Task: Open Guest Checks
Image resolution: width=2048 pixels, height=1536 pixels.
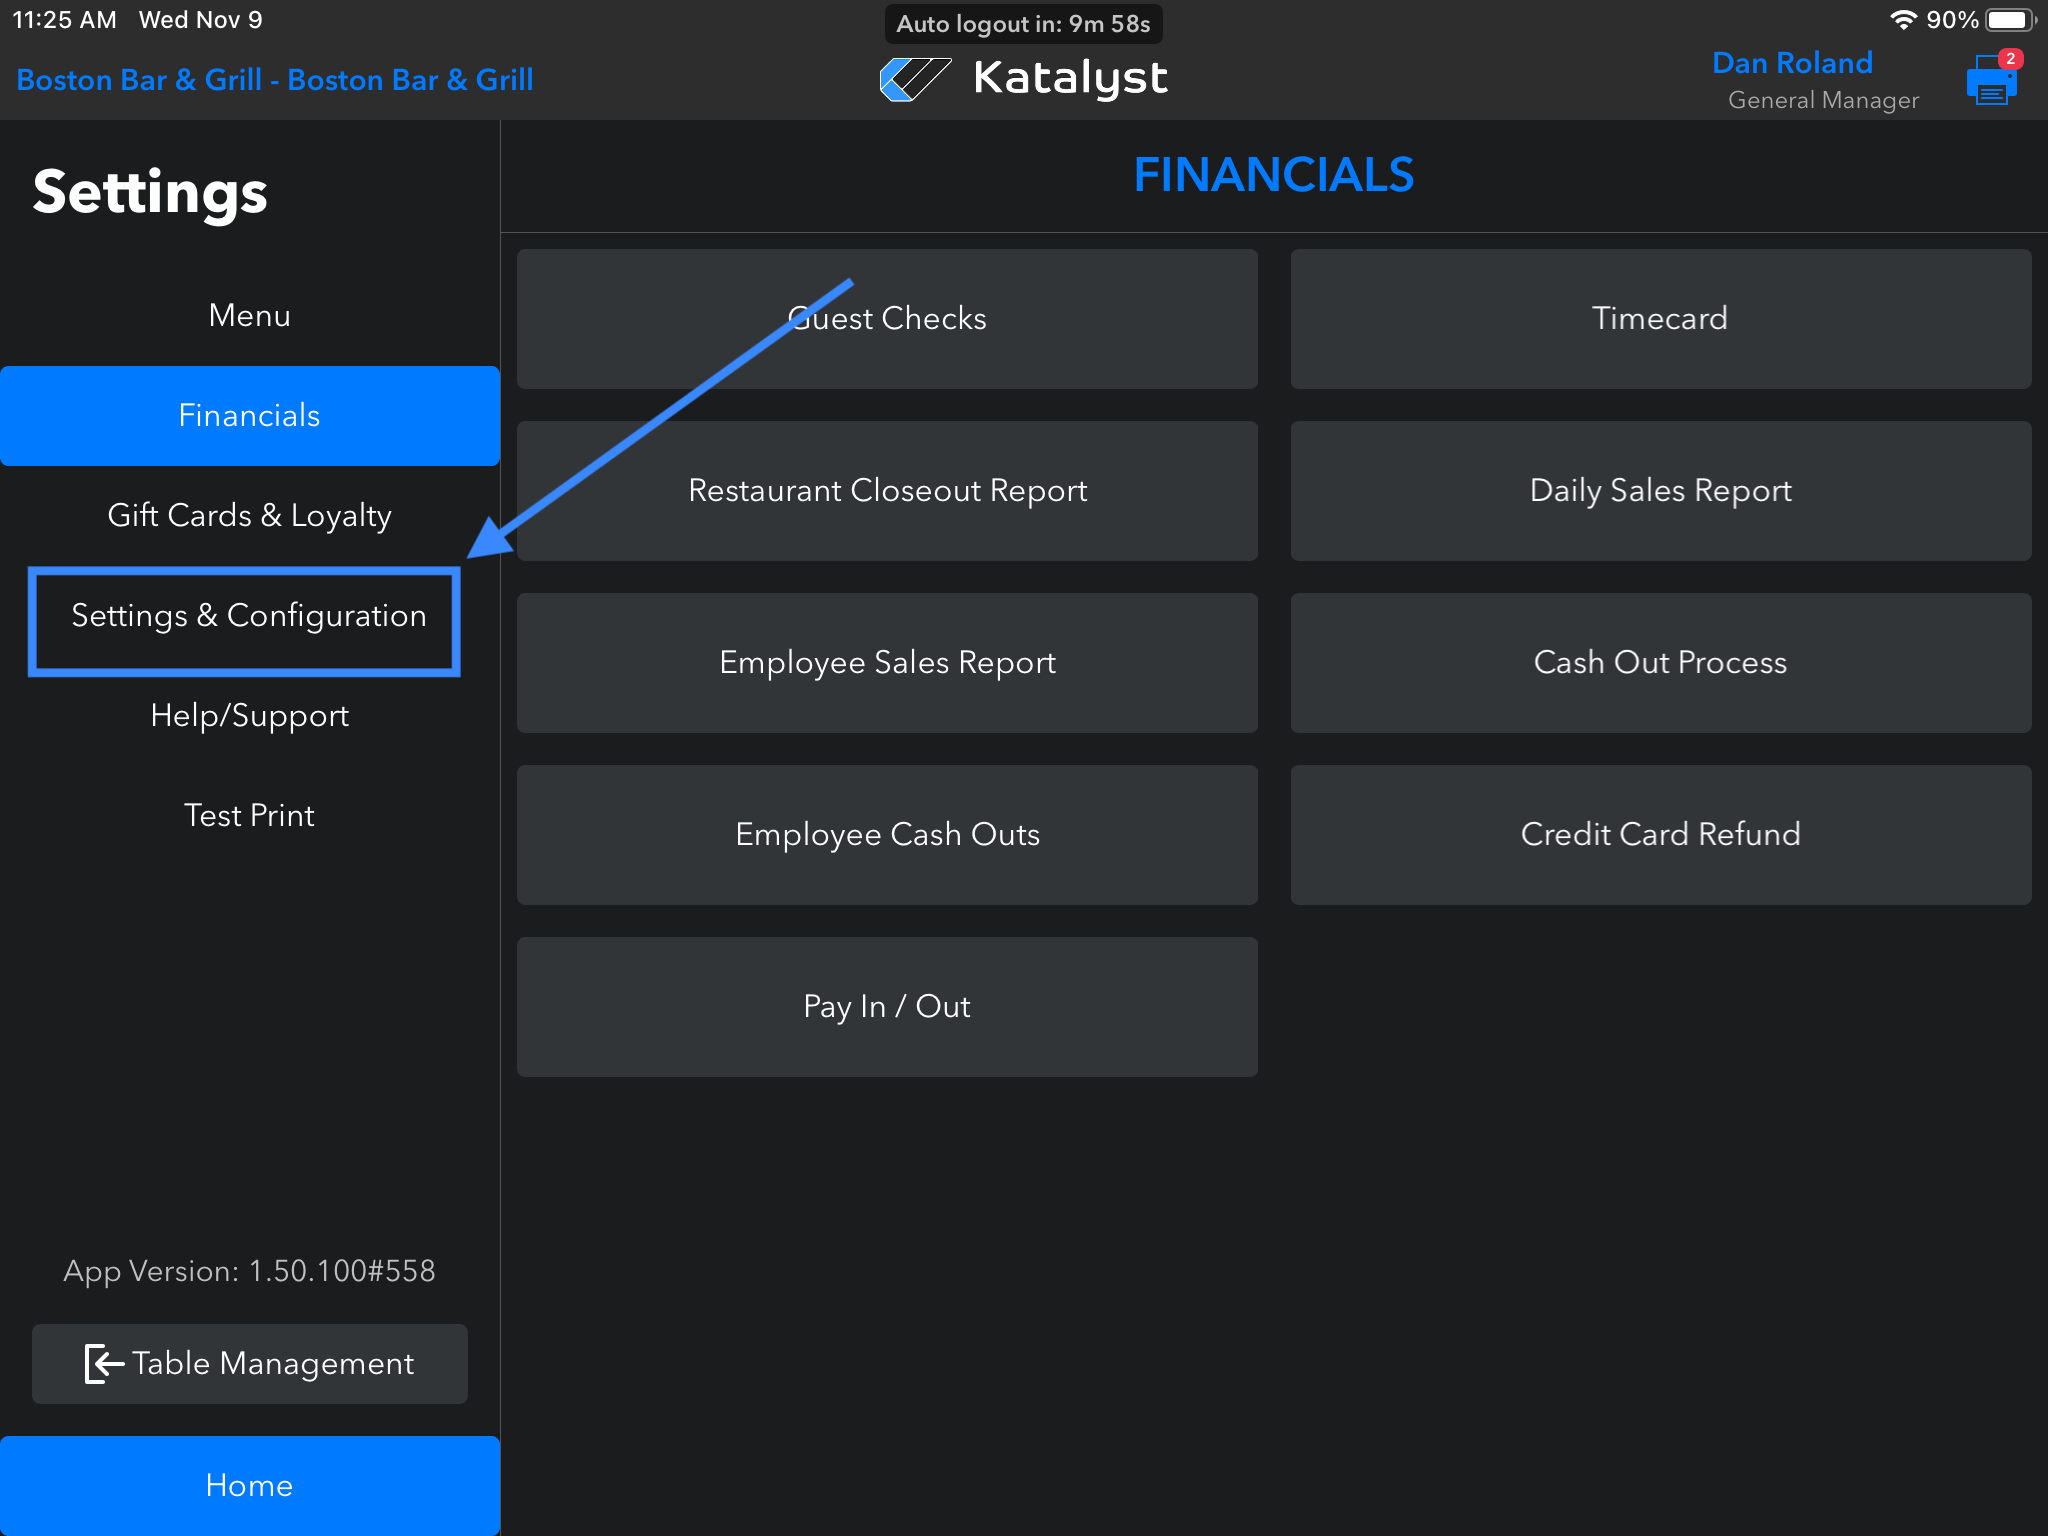Action: [x=887, y=319]
